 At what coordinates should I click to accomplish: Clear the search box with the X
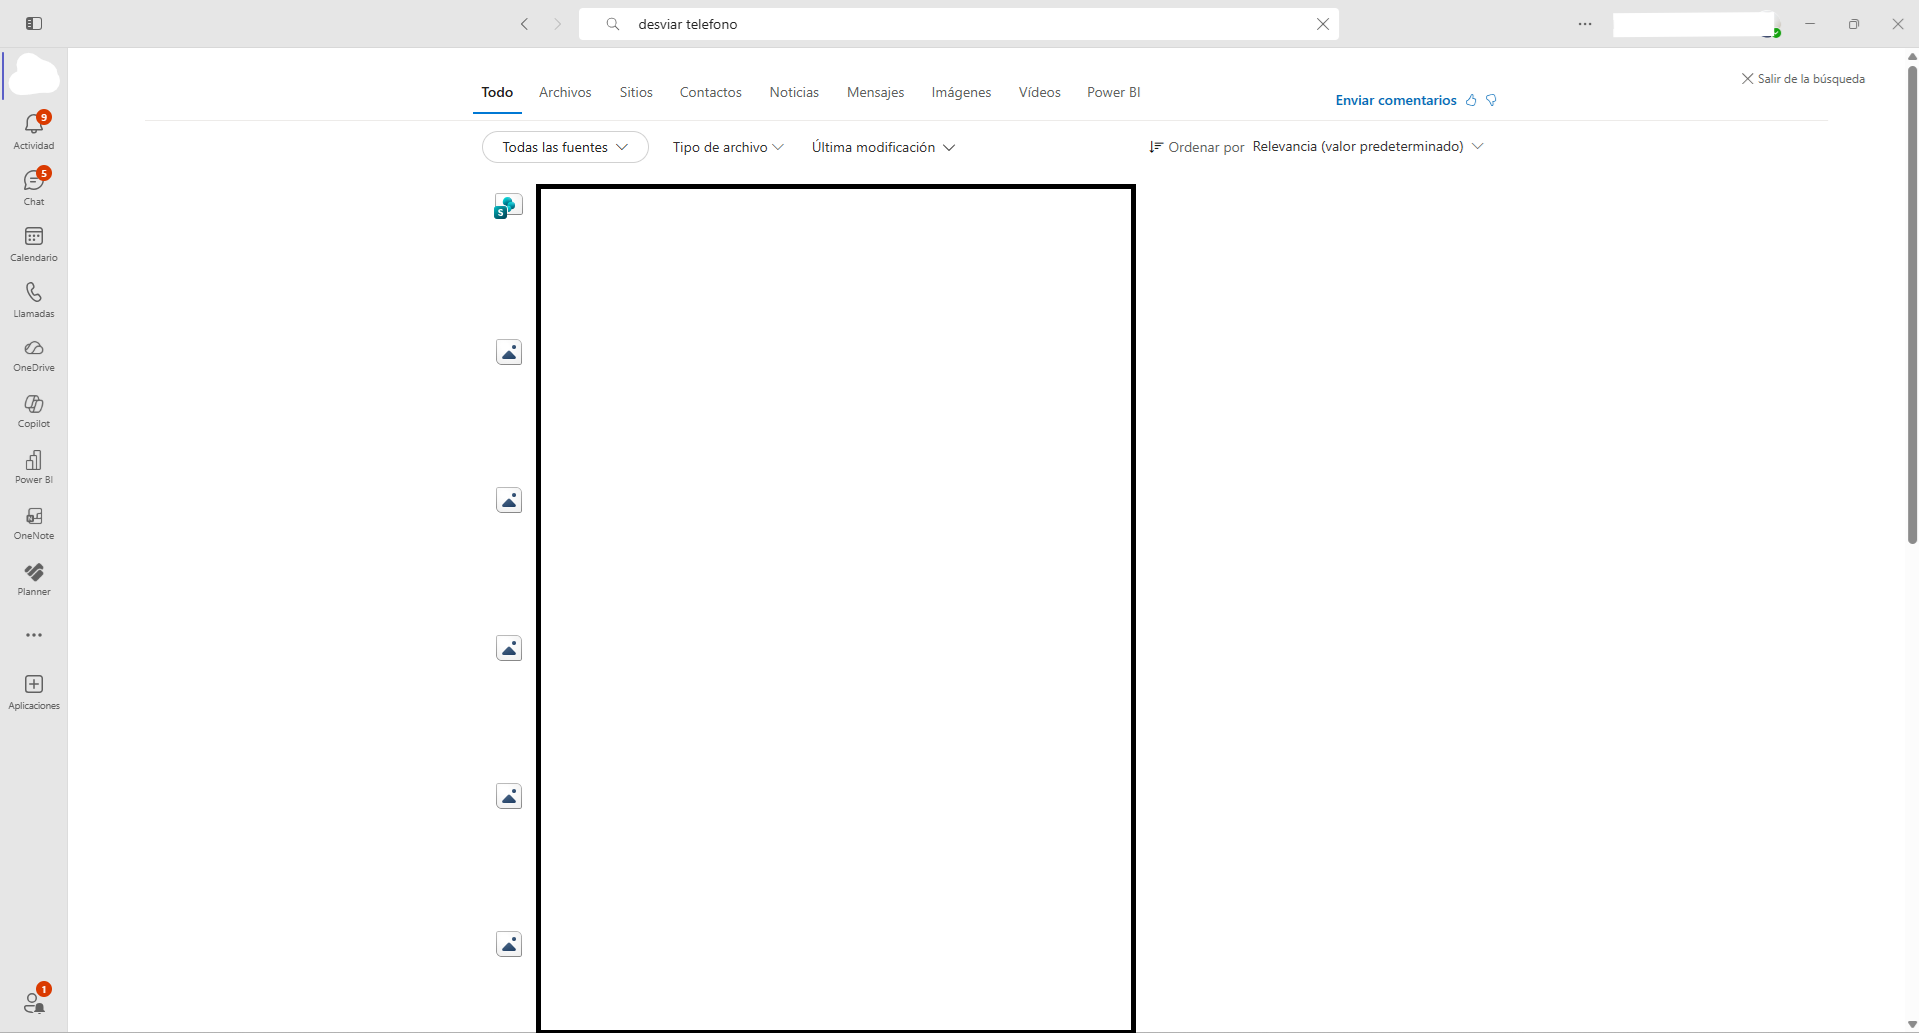[x=1322, y=24]
